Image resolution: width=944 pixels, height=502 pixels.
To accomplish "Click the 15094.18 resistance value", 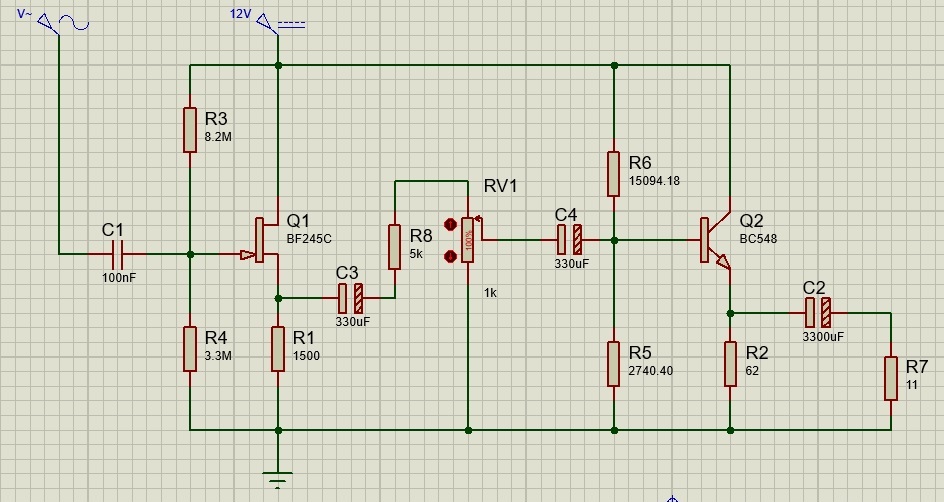I will point(654,181).
